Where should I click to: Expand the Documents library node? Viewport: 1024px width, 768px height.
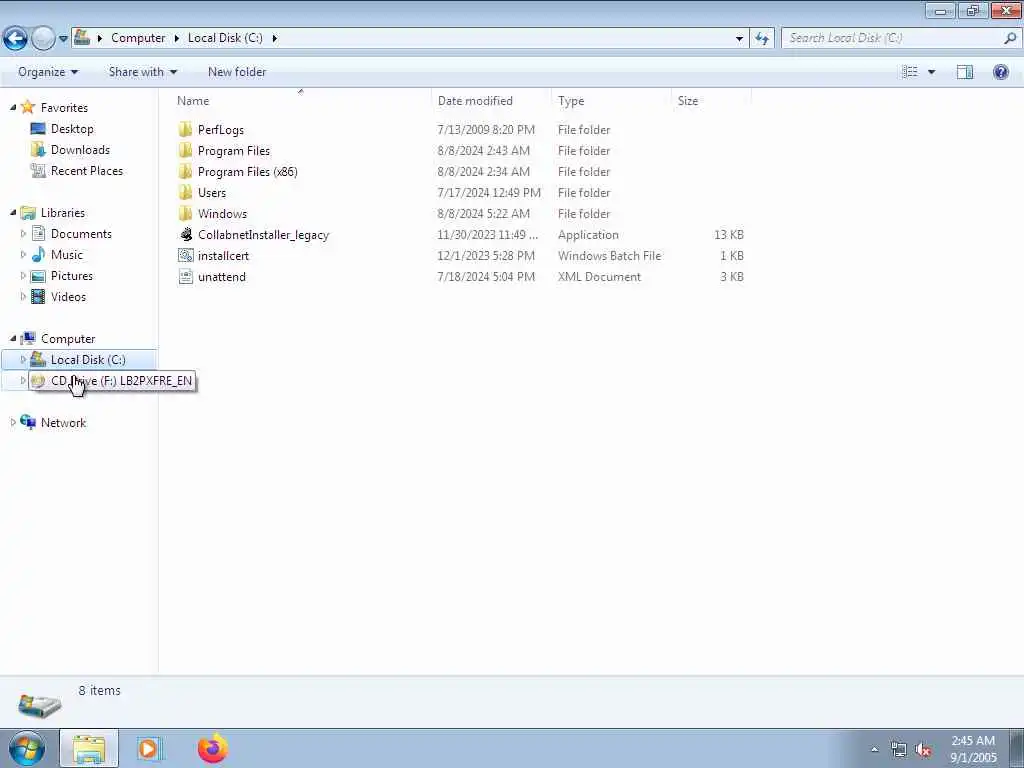(23, 233)
